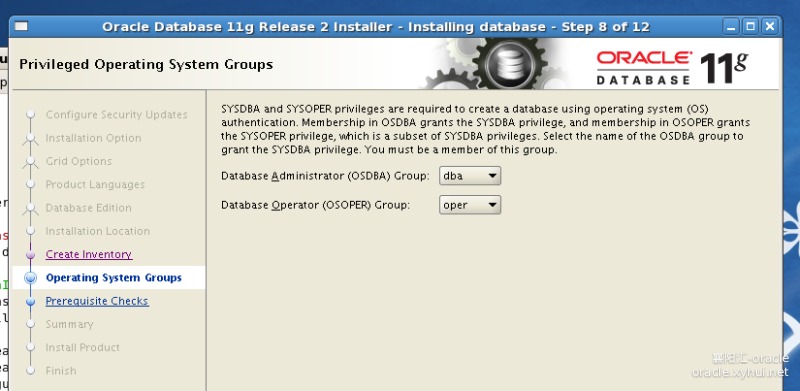Click the Database Edition step label
This screenshot has width=800, height=391.
pyautogui.click(x=88, y=208)
